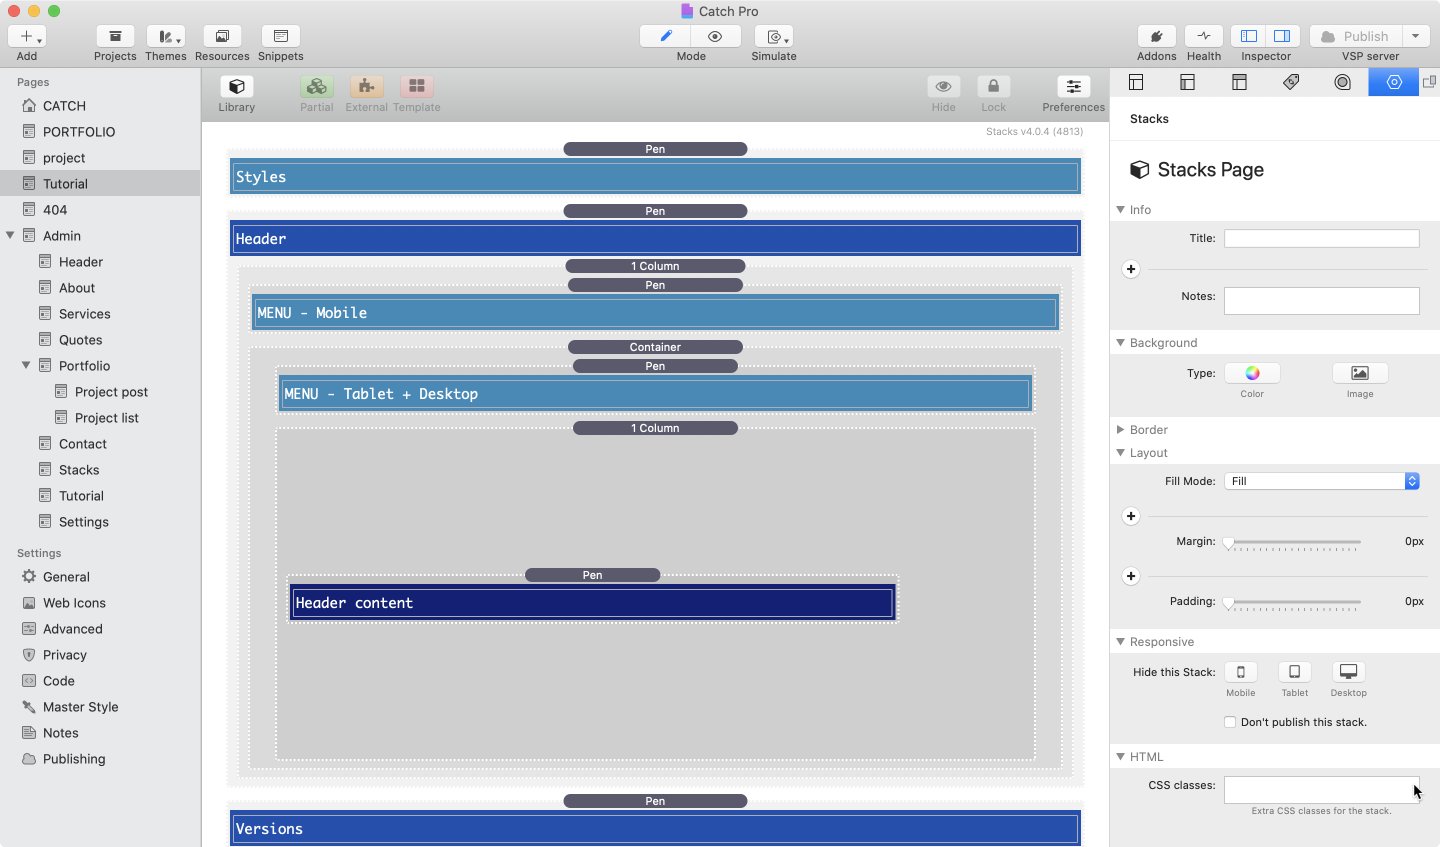Switch to preview mode eye icon

[x=715, y=36]
